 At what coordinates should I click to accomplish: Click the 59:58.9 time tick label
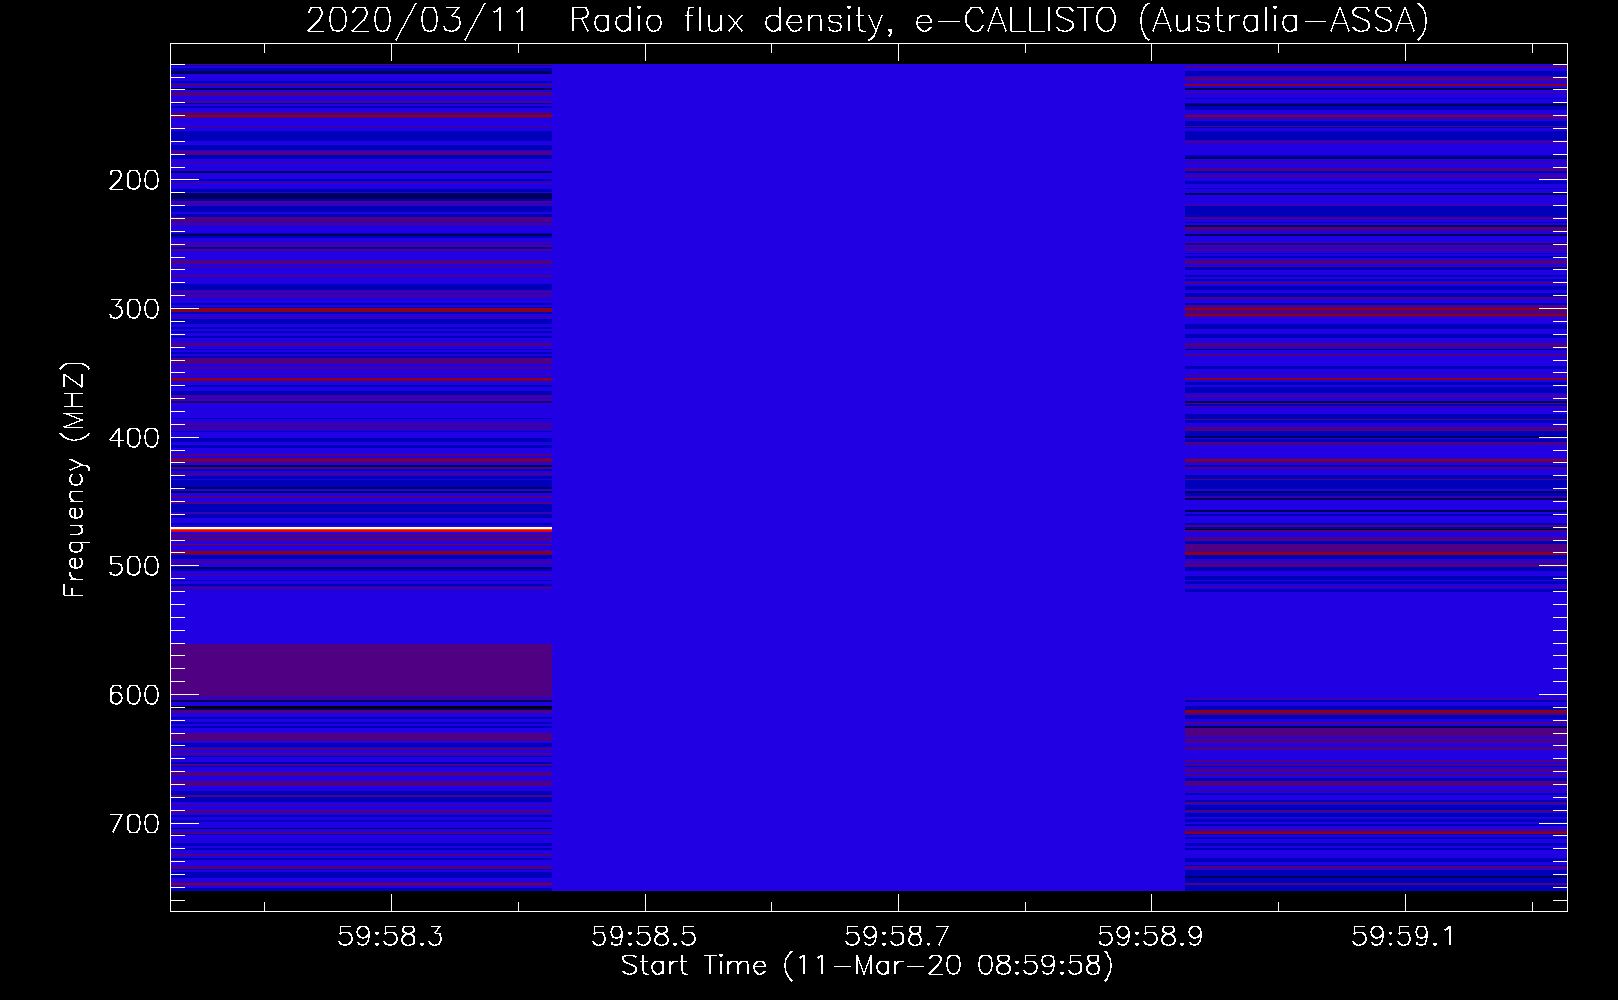click(1152, 936)
